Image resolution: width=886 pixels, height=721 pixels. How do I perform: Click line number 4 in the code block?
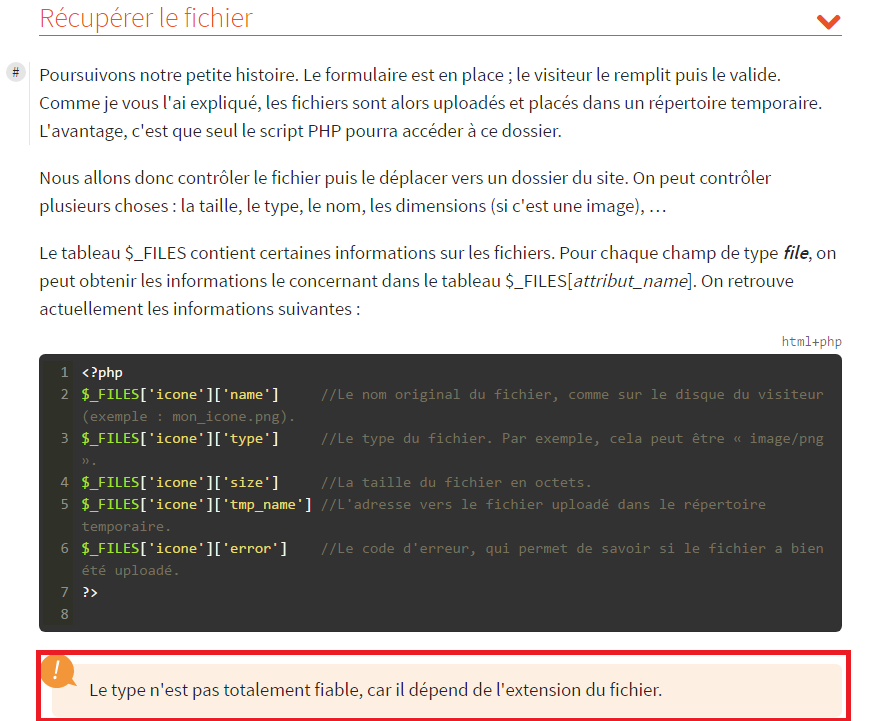coord(64,482)
